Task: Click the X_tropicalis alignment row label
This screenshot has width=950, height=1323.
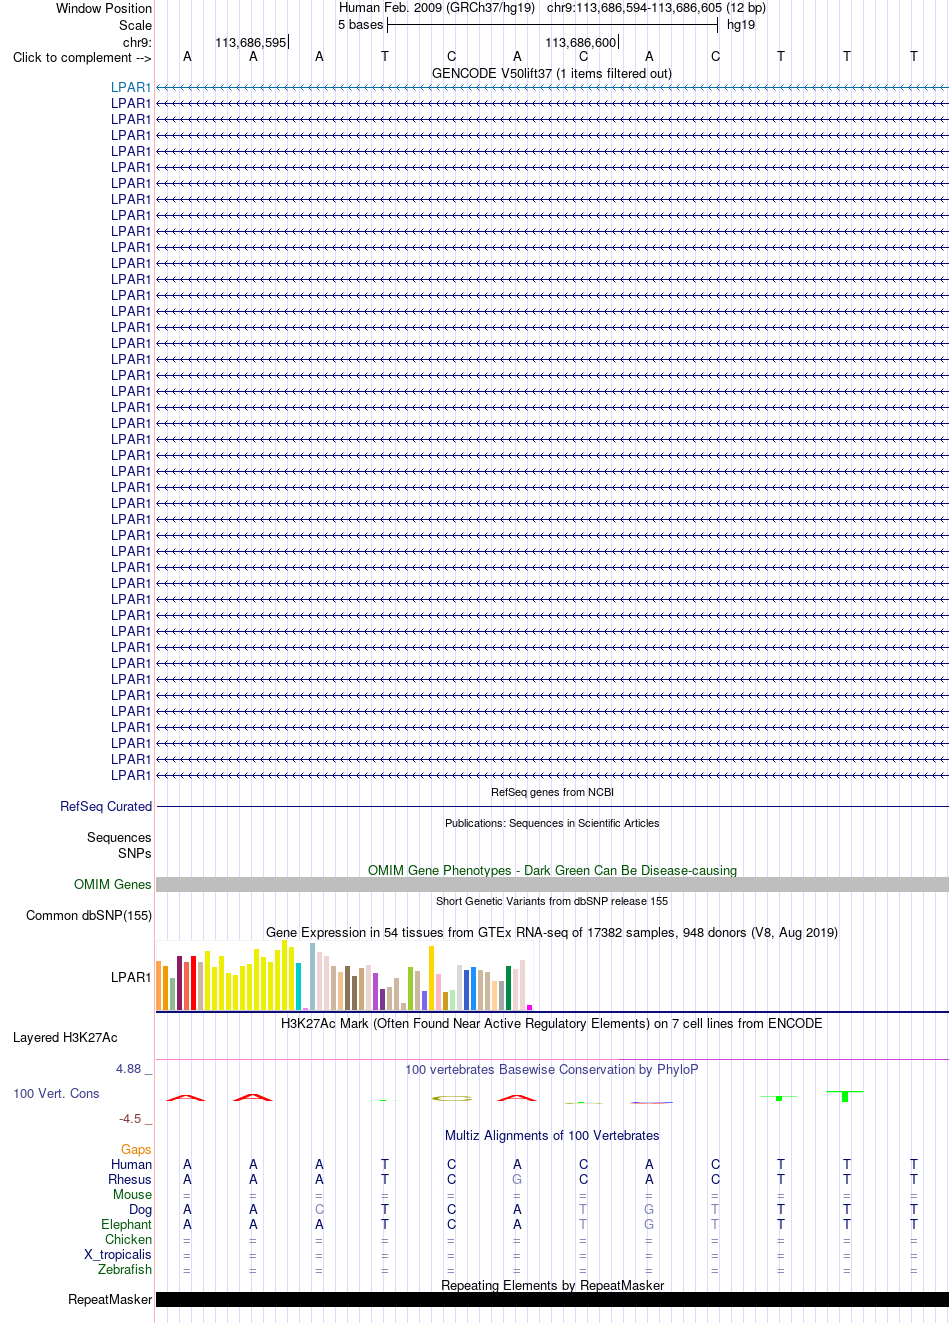Action: point(118,1254)
